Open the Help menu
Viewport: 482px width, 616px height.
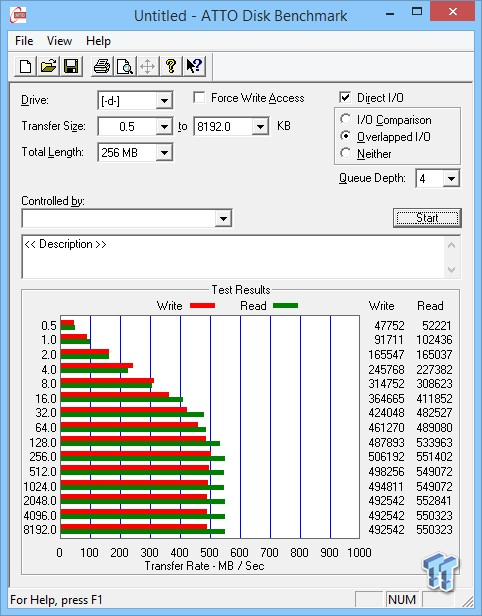(98, 41)
